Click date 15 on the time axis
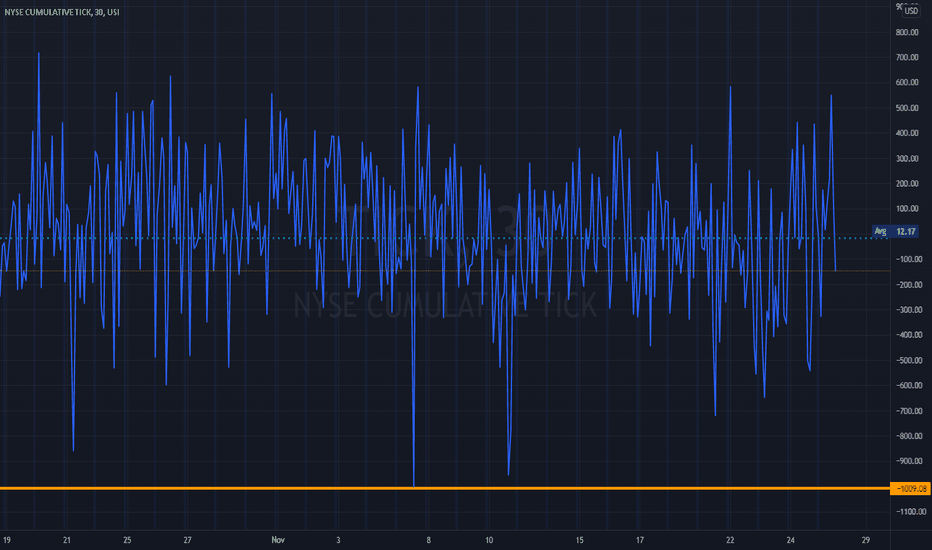Image resolution: width=932 pixels, height=550 pixels. tap(579, 540)
